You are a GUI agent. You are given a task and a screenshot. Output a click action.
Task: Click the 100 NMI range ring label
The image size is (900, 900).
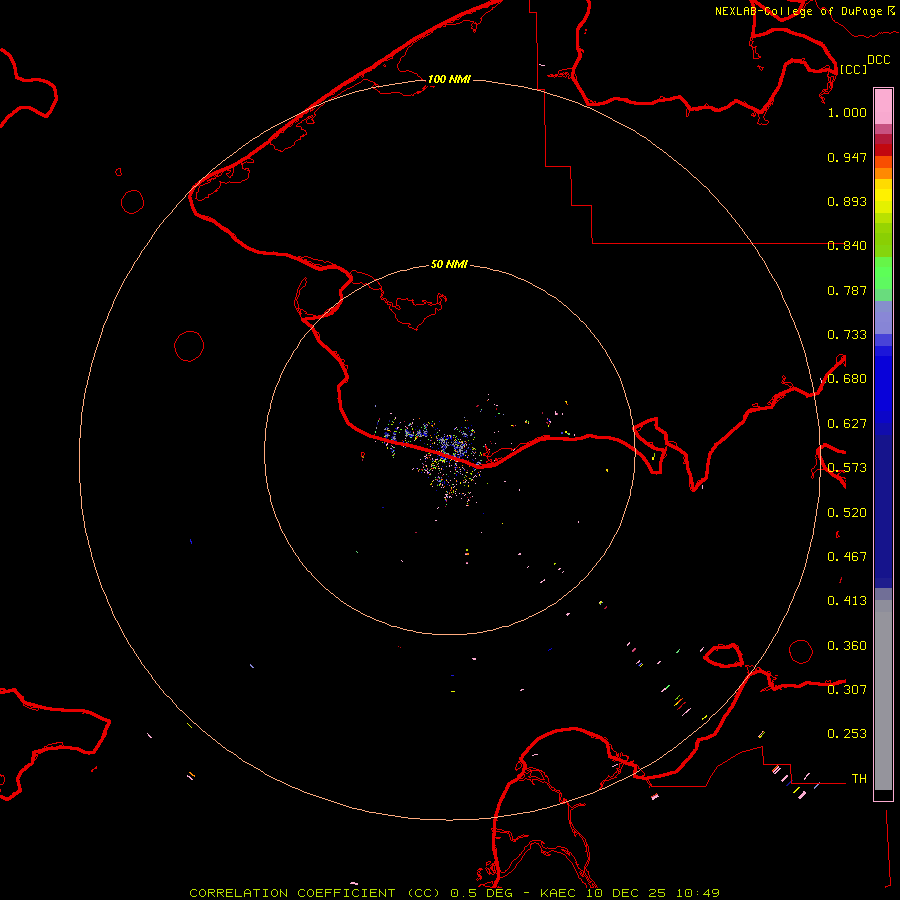point(449,79)
